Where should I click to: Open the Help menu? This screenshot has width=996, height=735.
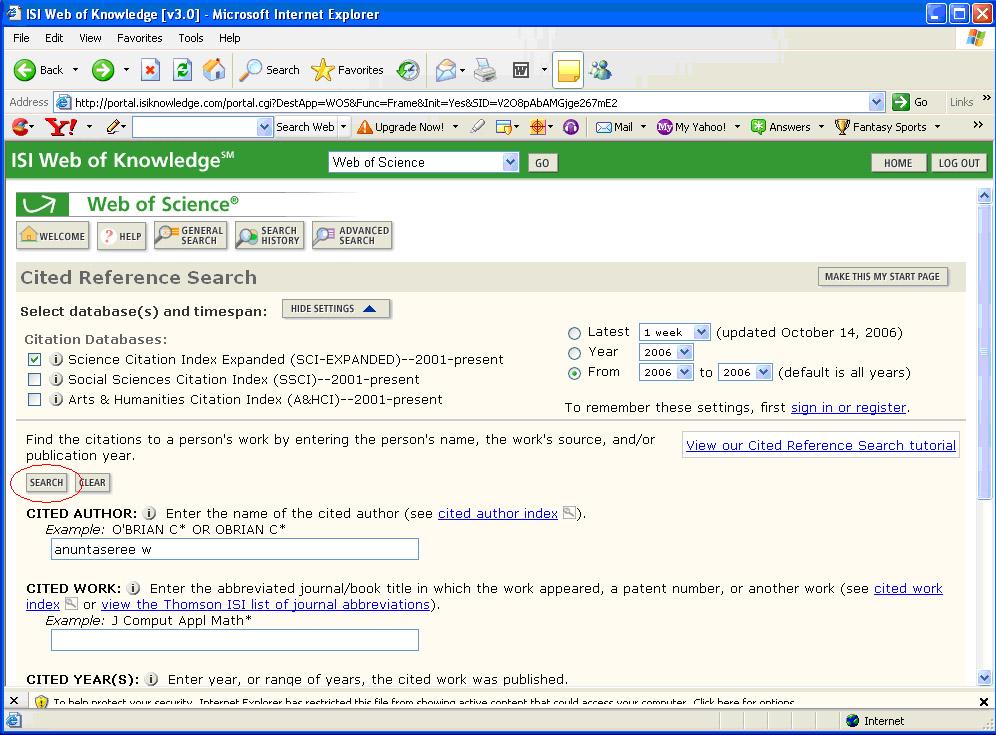229,38
